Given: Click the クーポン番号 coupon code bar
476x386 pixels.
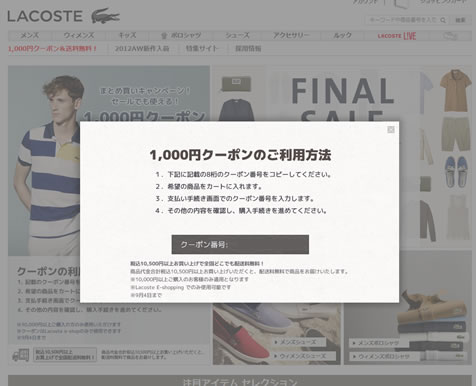Looking at the screenshot, I should 240,244.
